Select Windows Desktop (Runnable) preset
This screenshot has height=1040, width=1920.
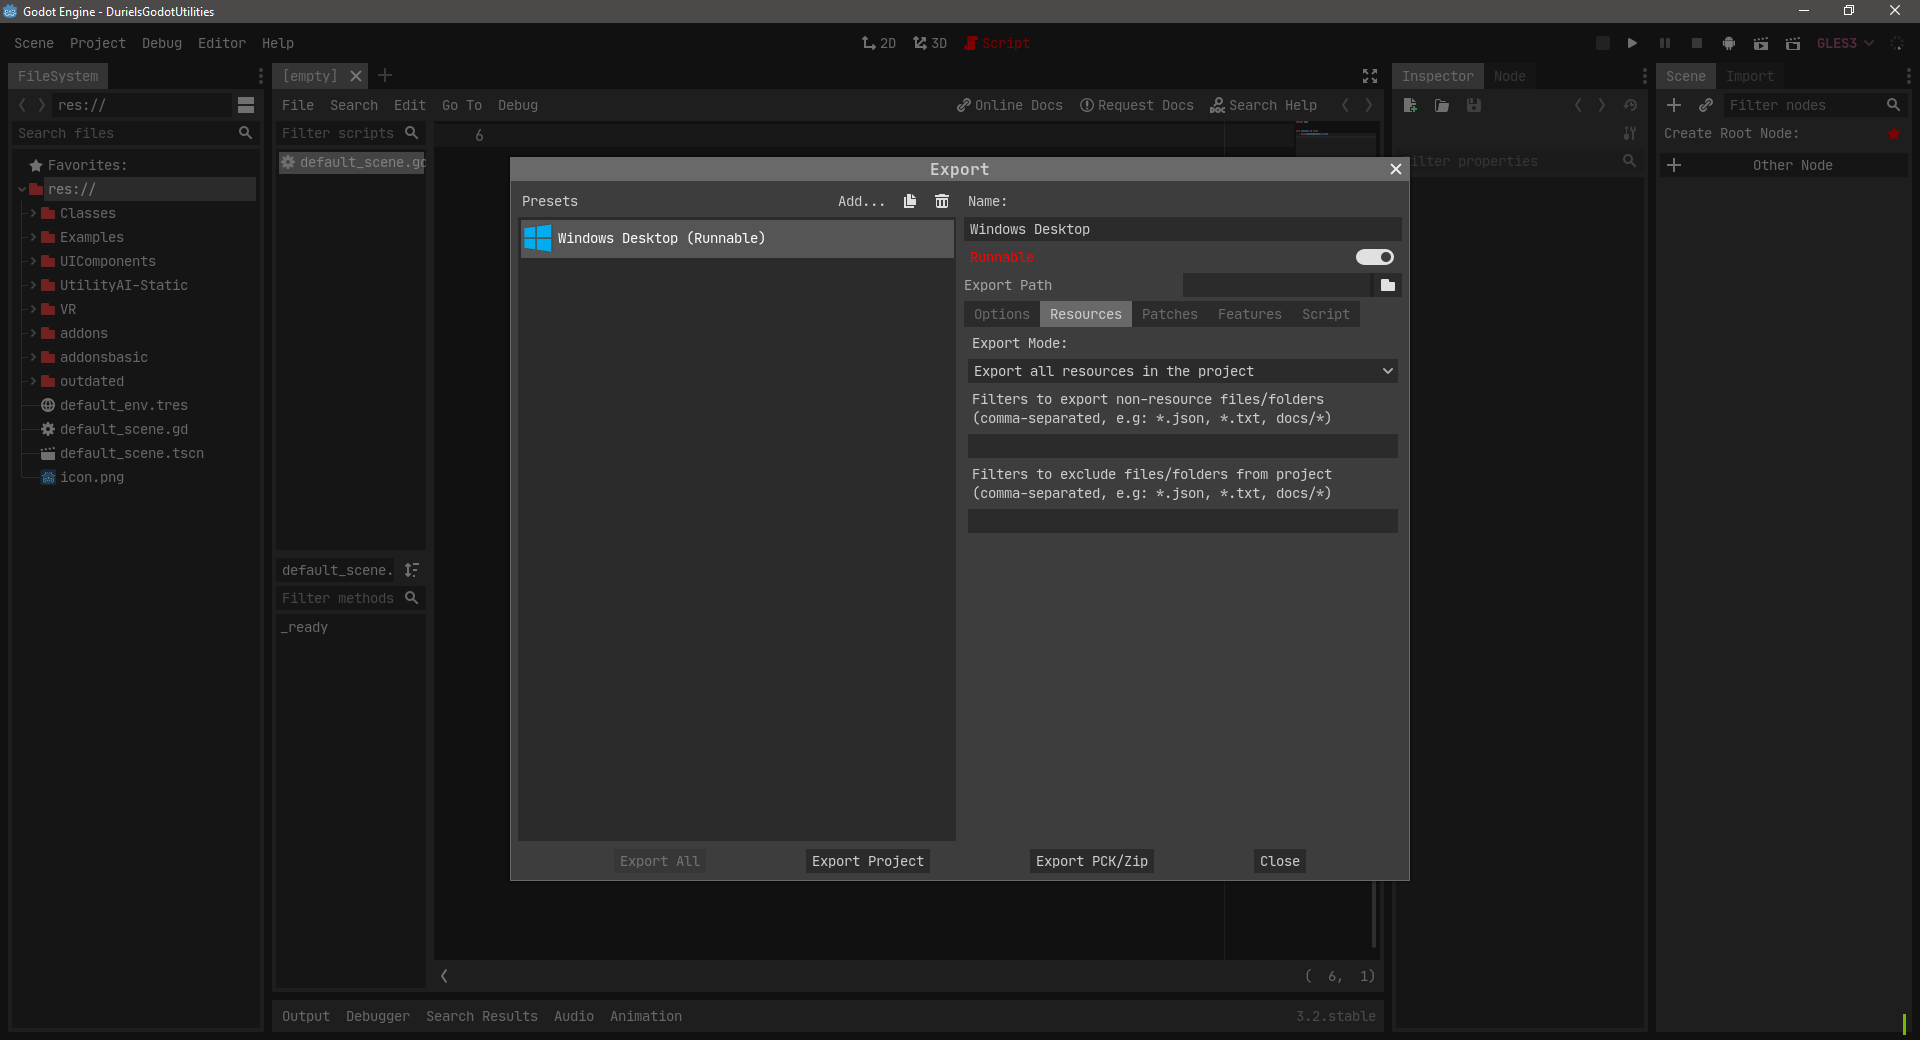point(737,238)
